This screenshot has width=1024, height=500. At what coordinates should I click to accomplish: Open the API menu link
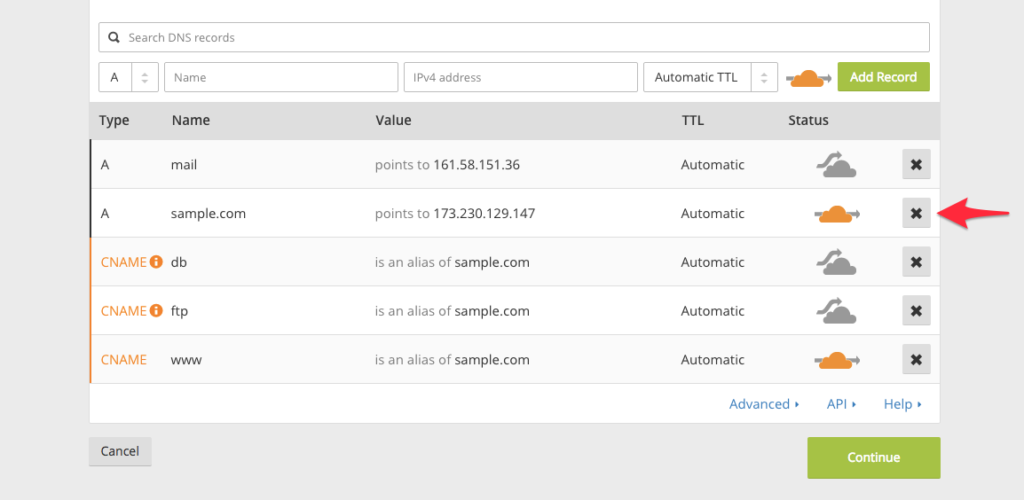841,404
